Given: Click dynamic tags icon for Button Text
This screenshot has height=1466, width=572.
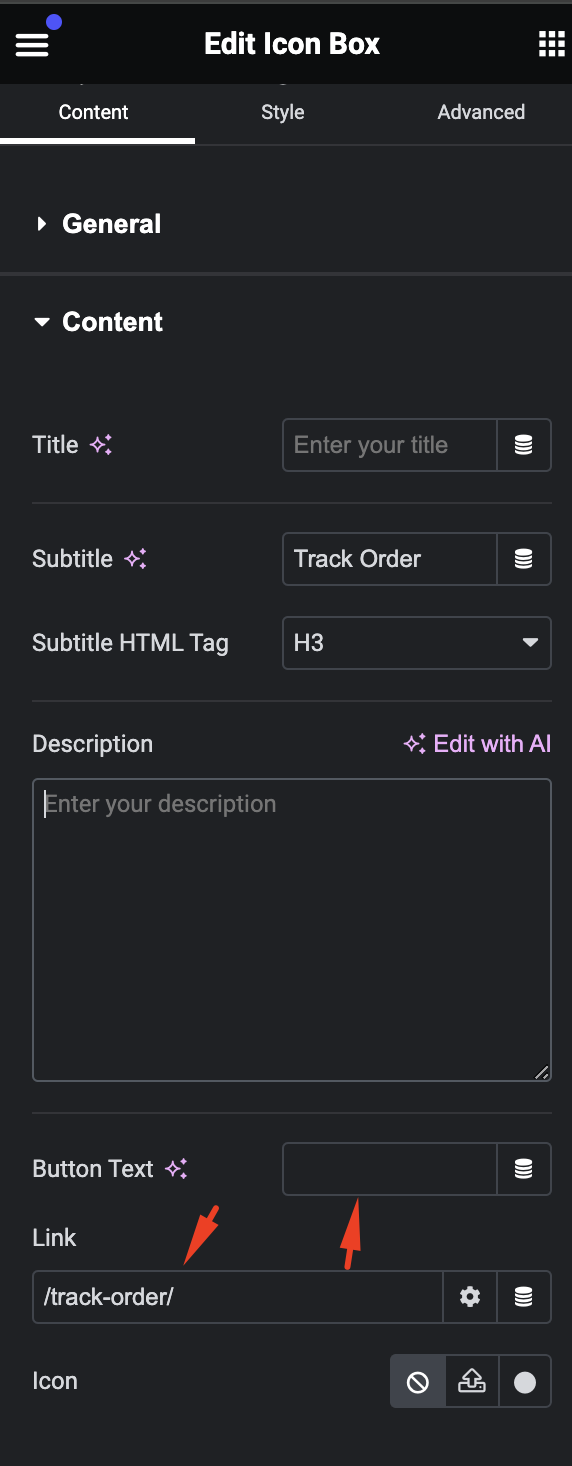Looking at the screenshot, I should point(523,1169).
